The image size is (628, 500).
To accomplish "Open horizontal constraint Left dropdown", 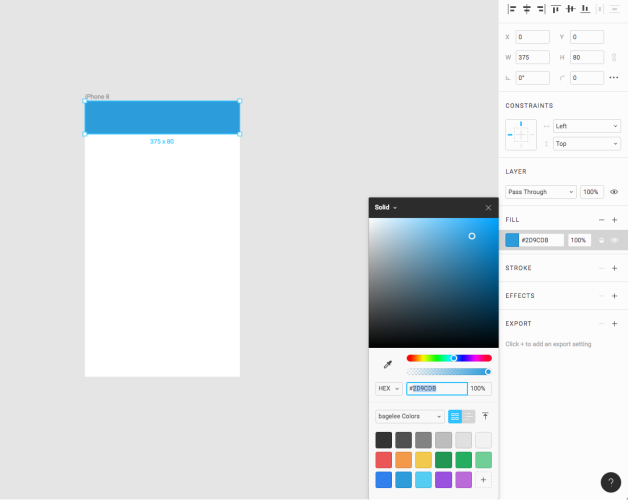I will [x=587, y=126].
